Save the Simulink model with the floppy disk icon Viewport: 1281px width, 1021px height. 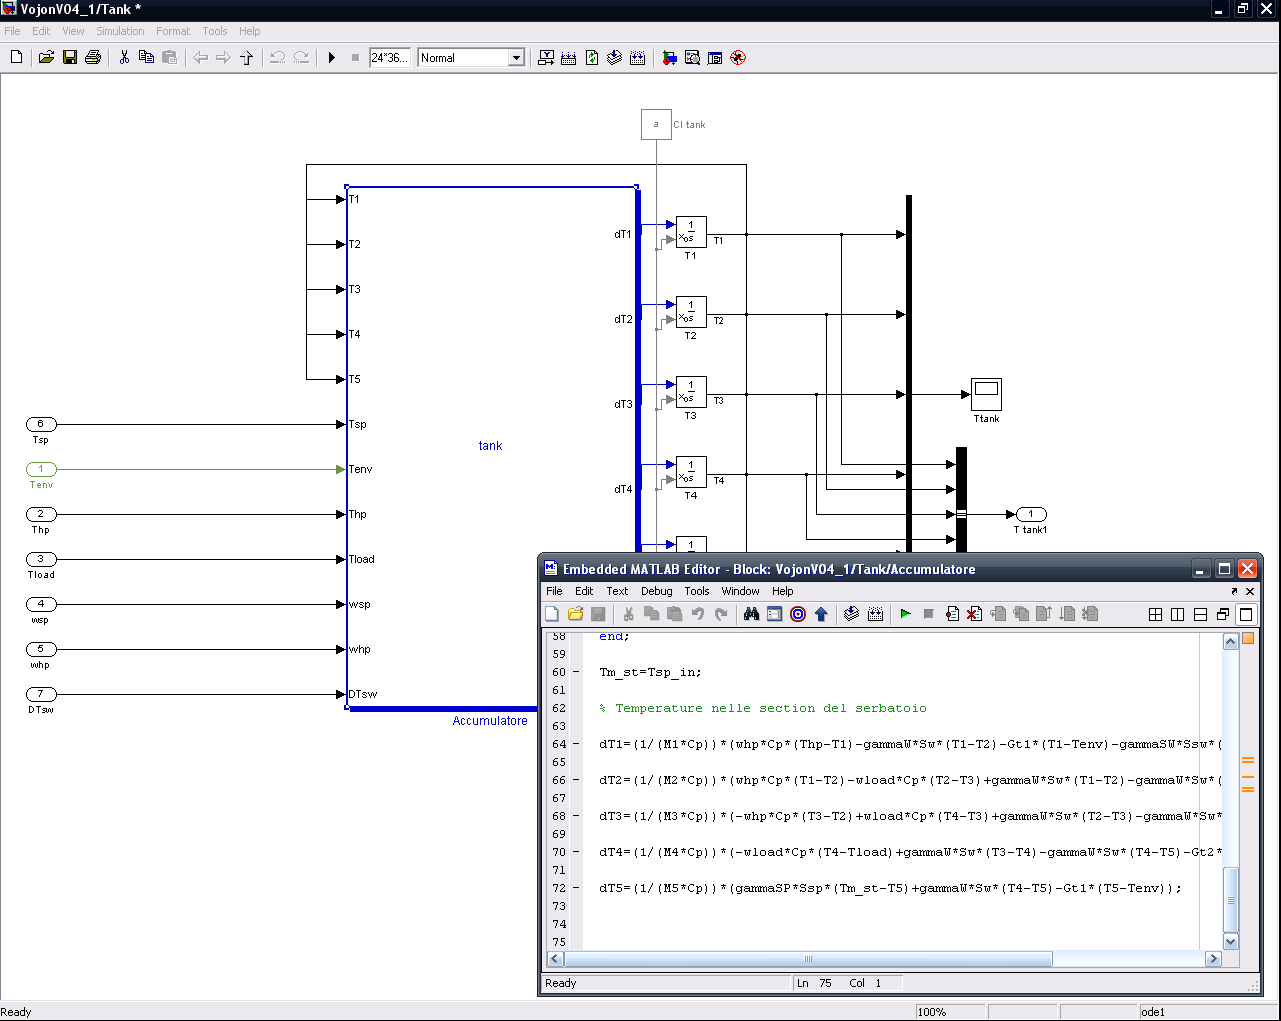69,57
